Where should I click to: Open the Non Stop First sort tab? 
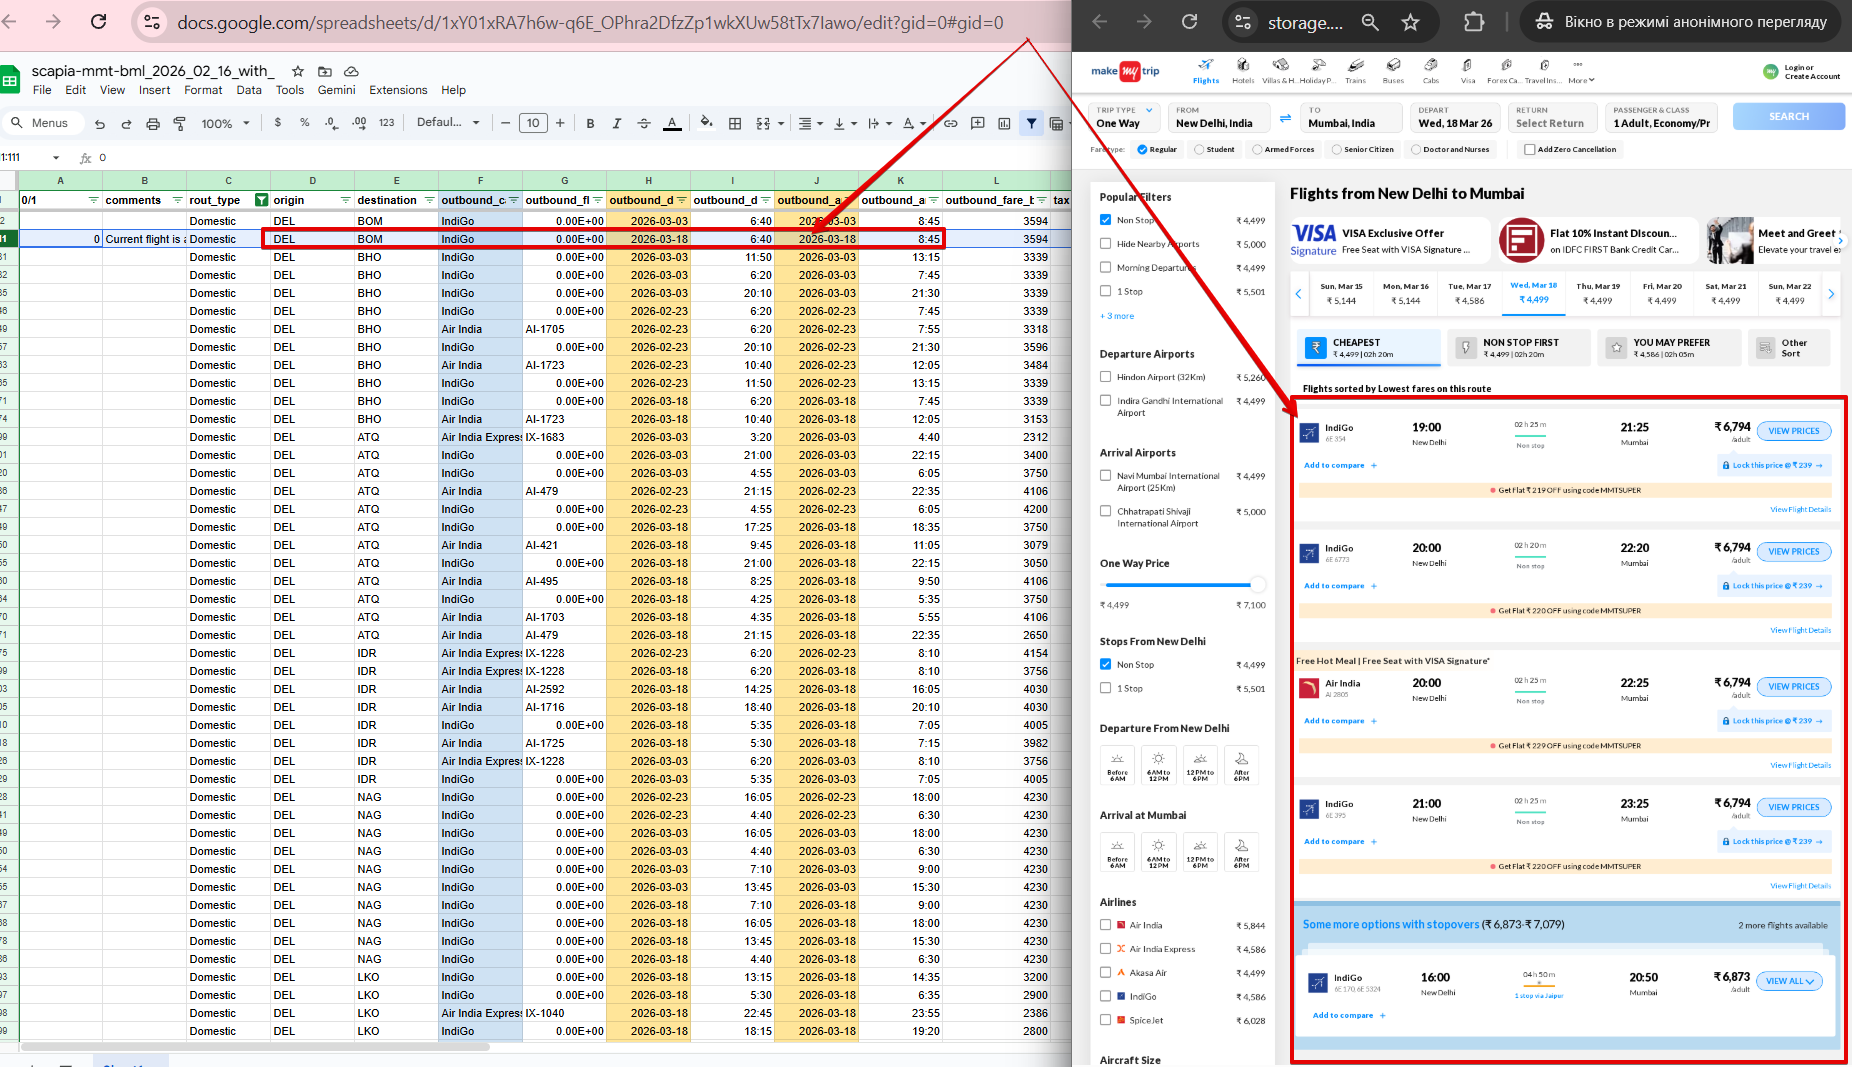[1520, 347]
